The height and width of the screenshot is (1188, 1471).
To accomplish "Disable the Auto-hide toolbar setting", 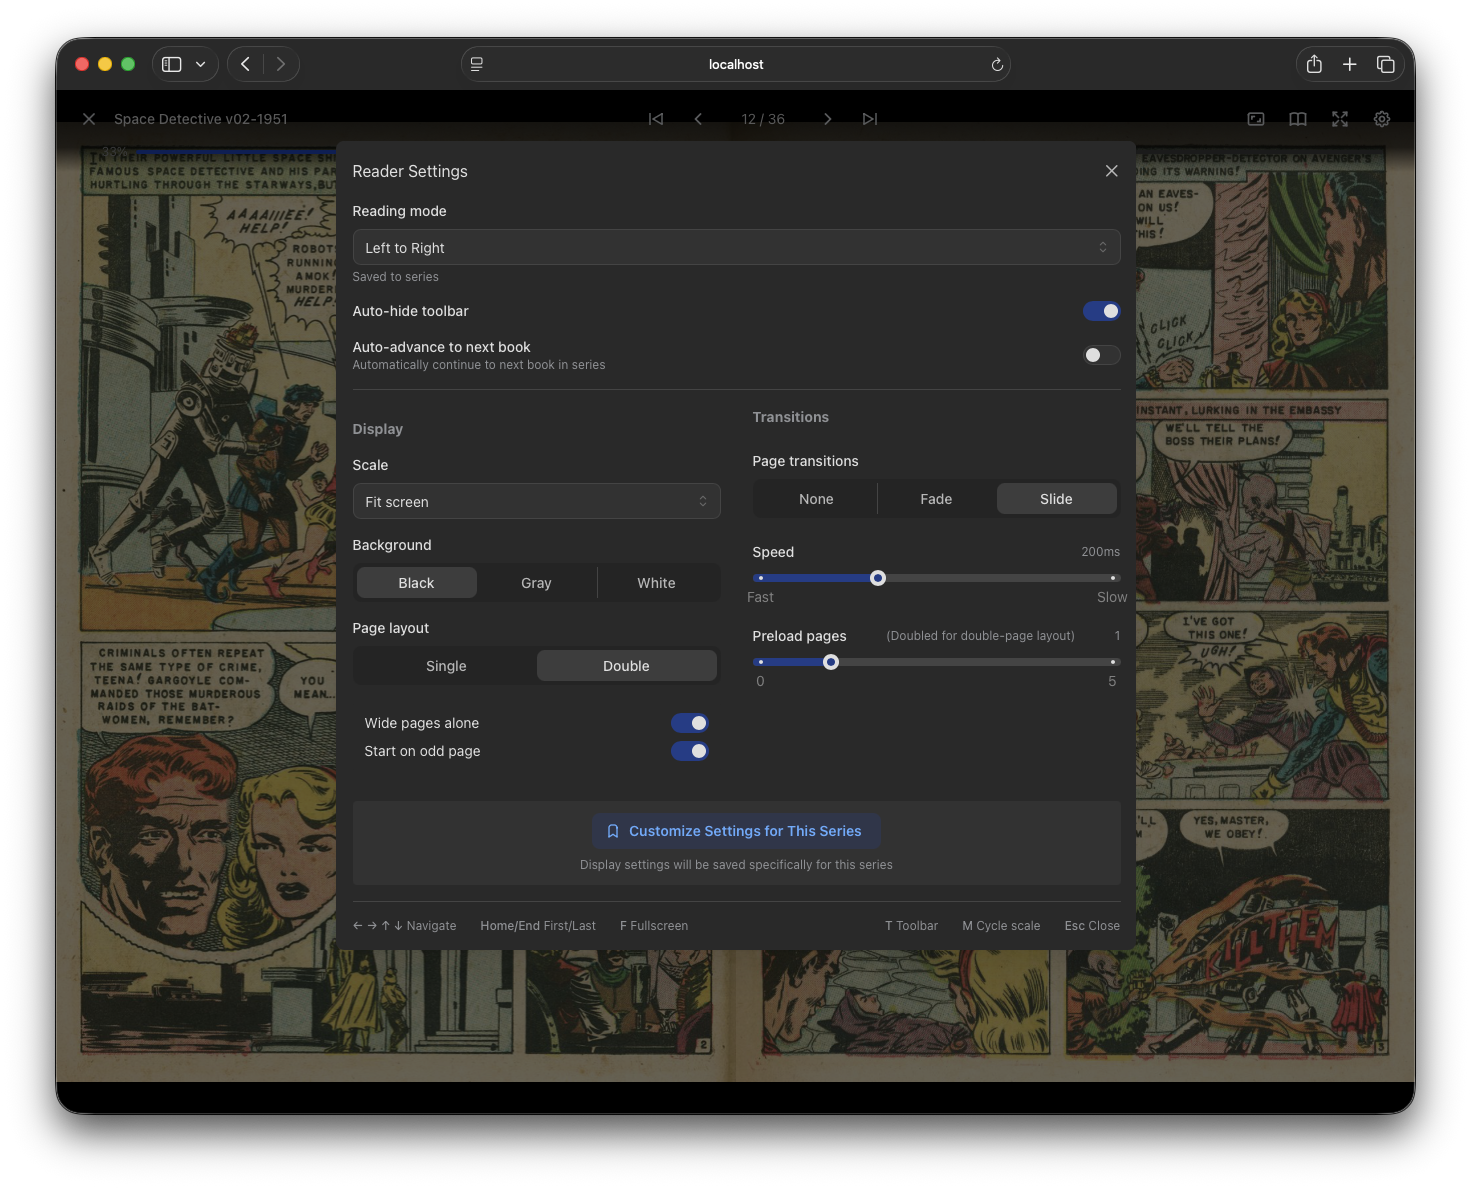I will (1101, 311).
